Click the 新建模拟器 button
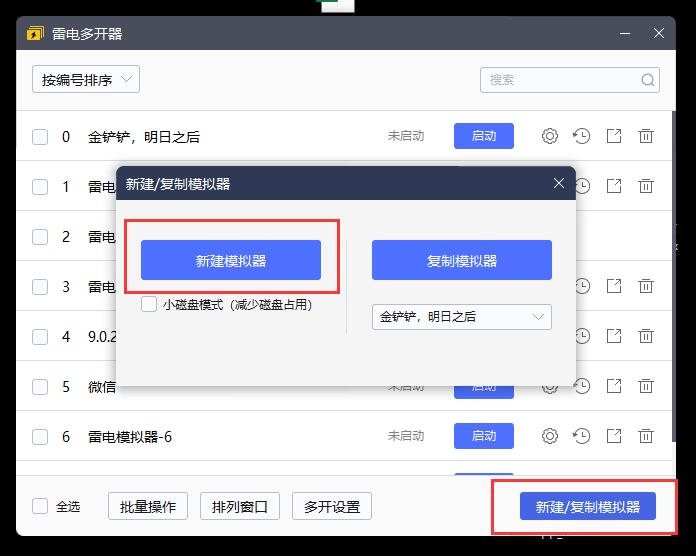The height and width of the screenshot is (556, 696). (x=231, y=260)
